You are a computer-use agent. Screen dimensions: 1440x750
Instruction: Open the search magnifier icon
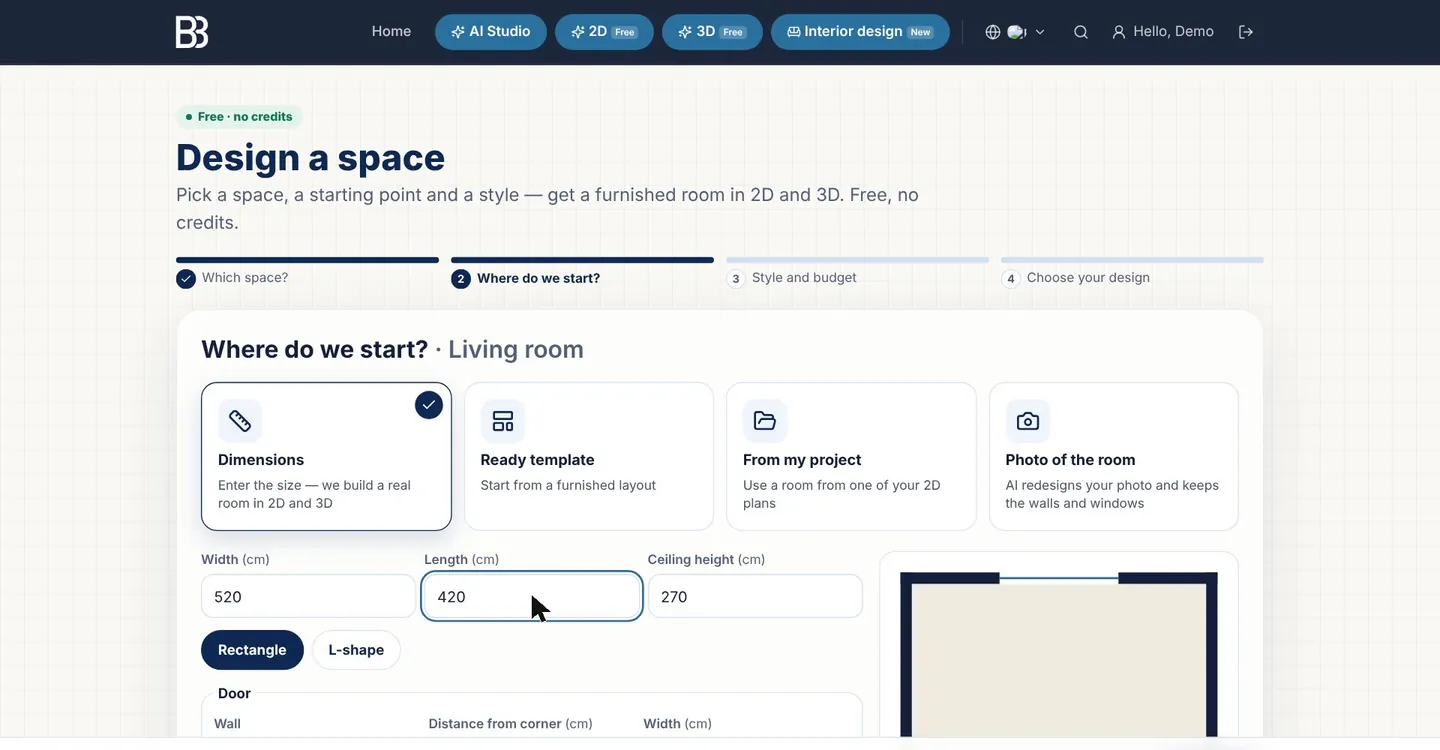(1081, 32)
